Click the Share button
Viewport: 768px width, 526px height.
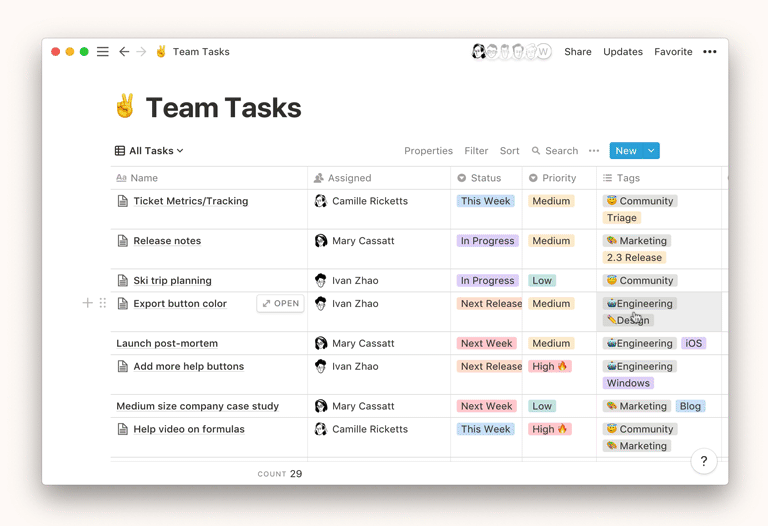coord(577,52)
